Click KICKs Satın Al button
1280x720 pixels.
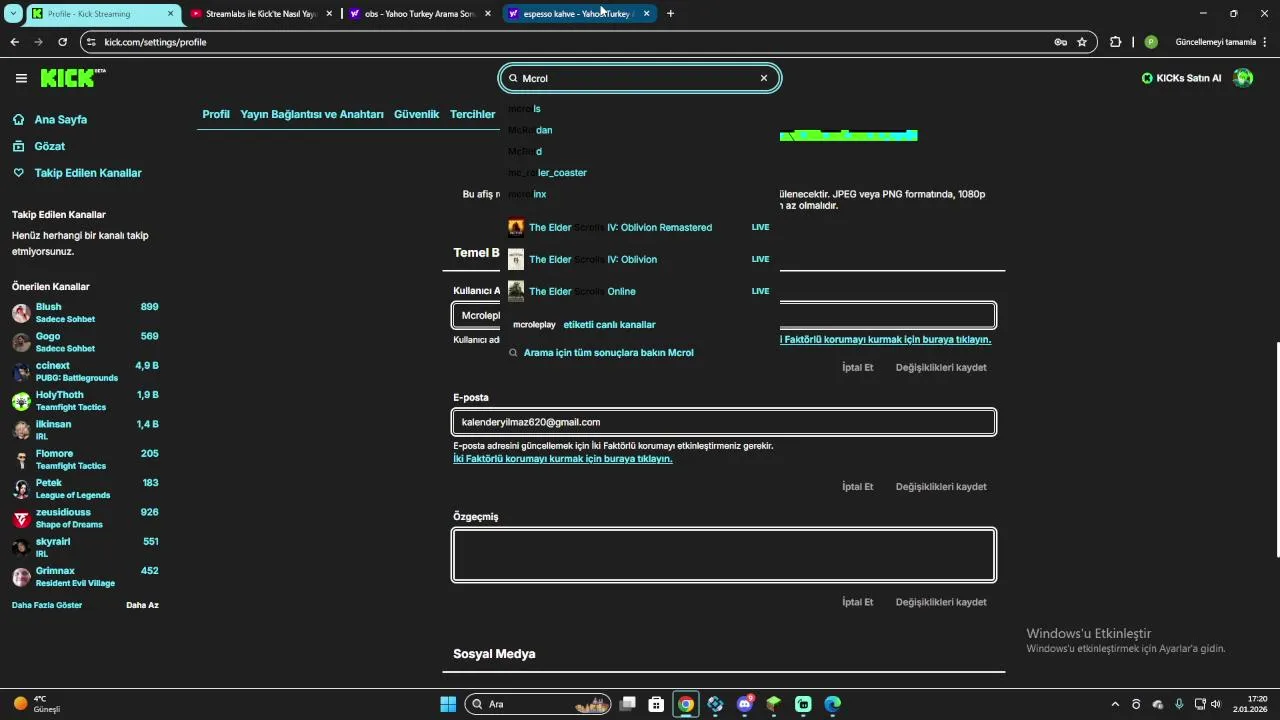(x=1182, y=78)
